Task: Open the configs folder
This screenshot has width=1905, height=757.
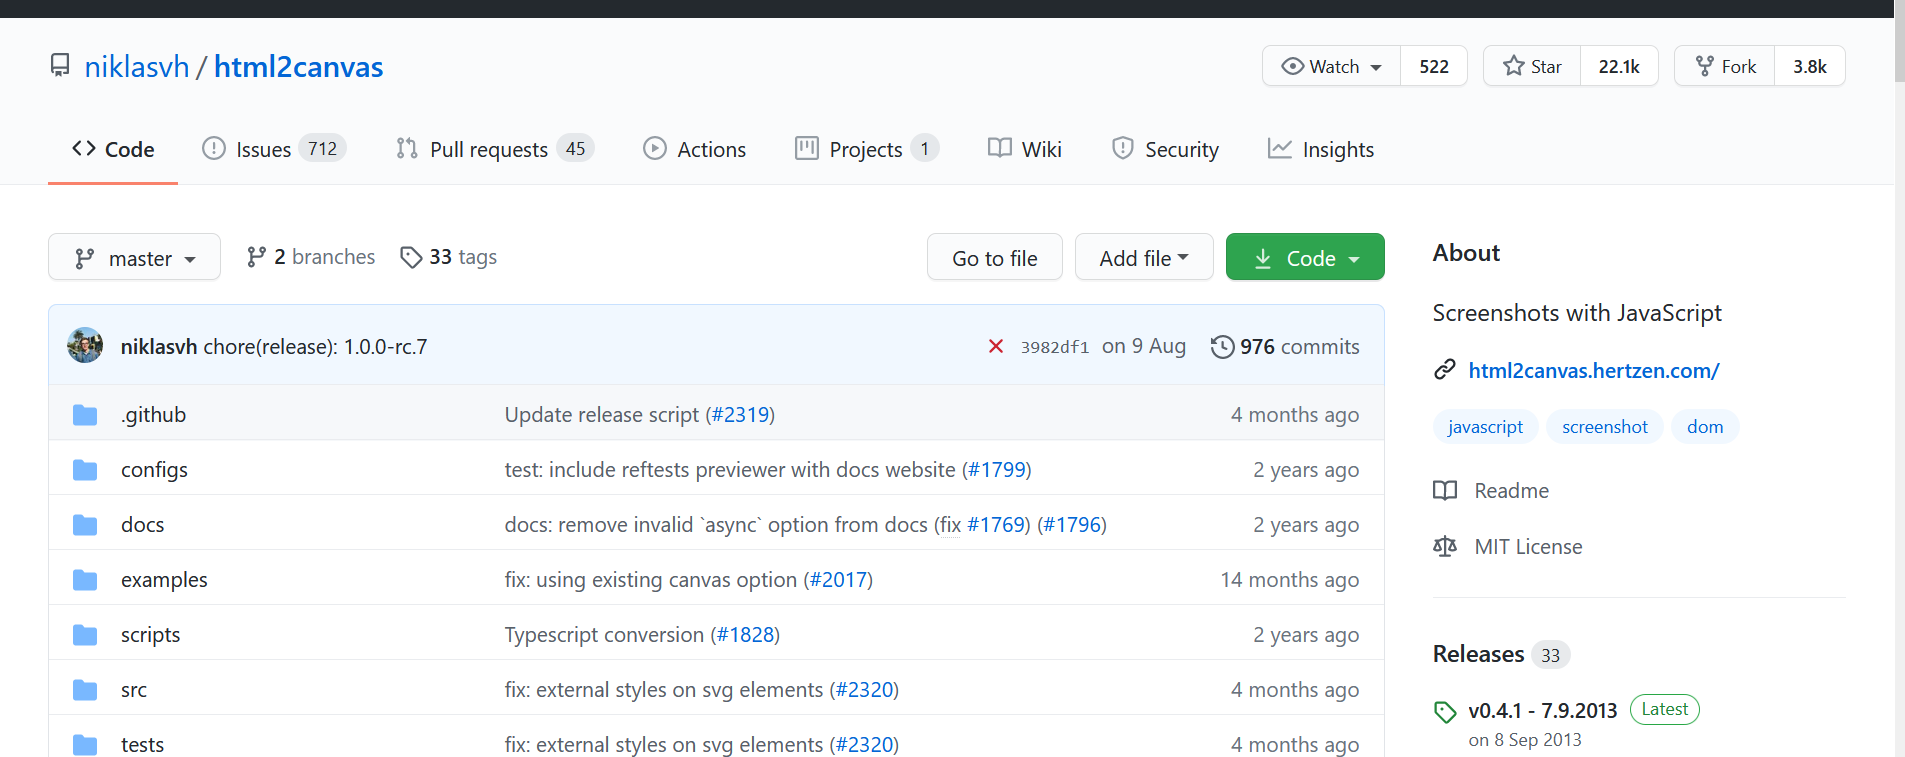Action: point(154,470)
